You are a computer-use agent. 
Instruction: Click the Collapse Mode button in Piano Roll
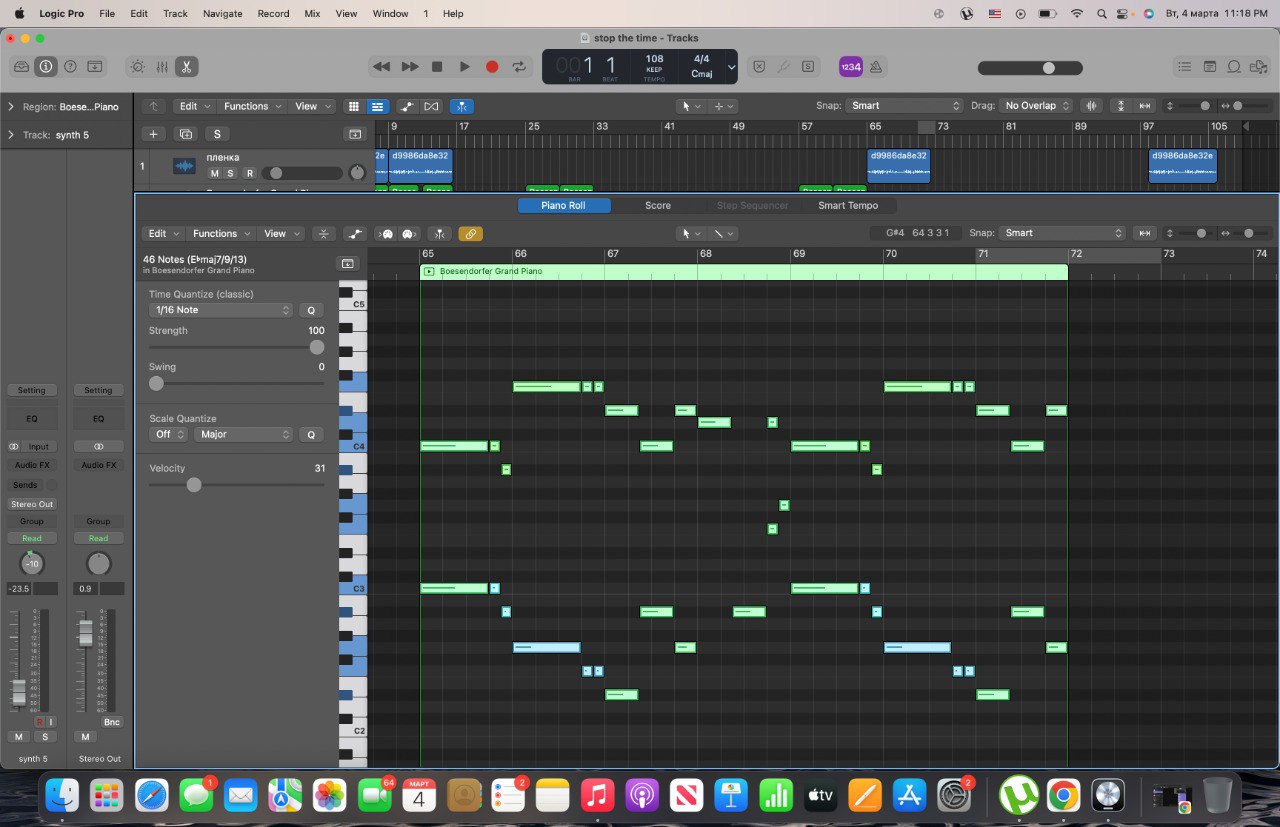point(323,234)
